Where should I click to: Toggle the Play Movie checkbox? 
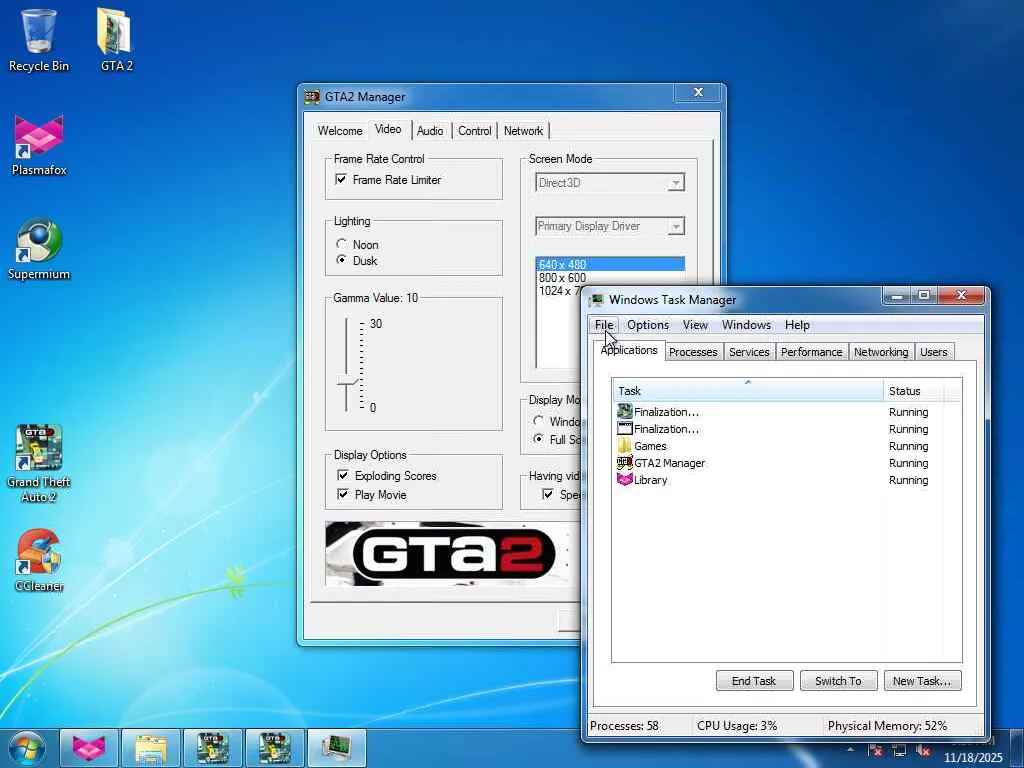(342, 494)
